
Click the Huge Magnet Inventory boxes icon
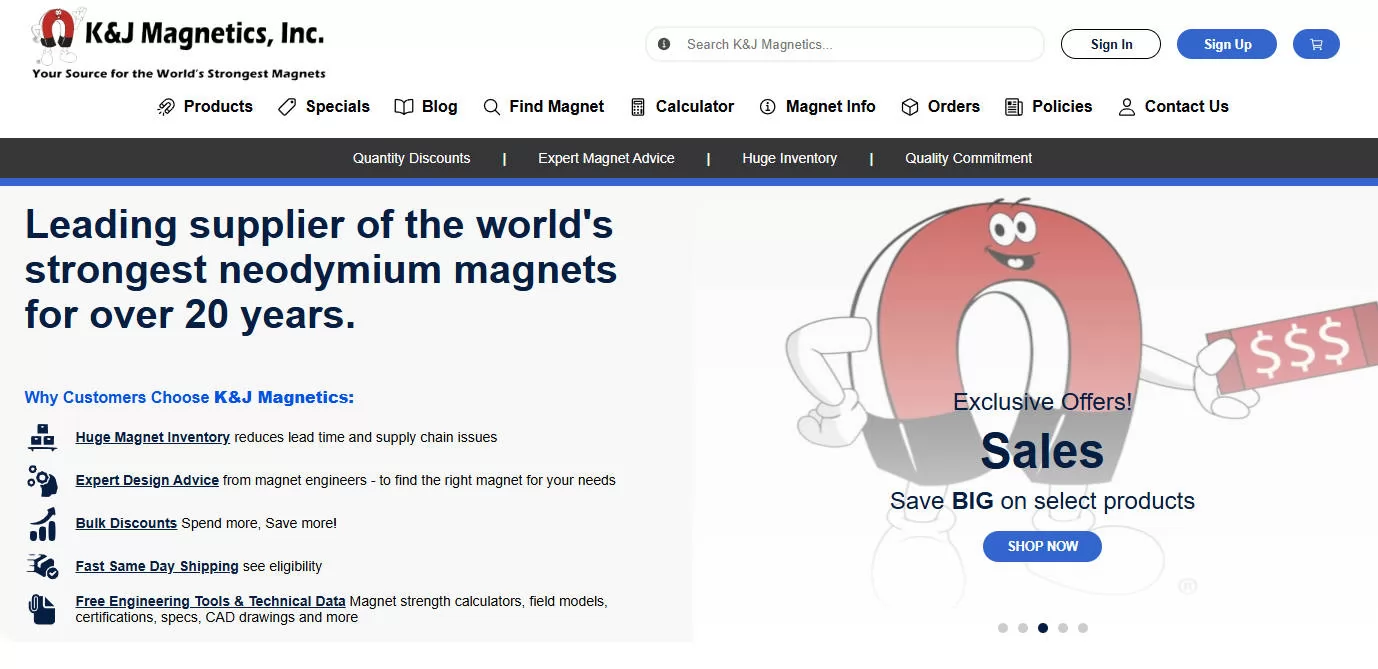click(43, 437)
